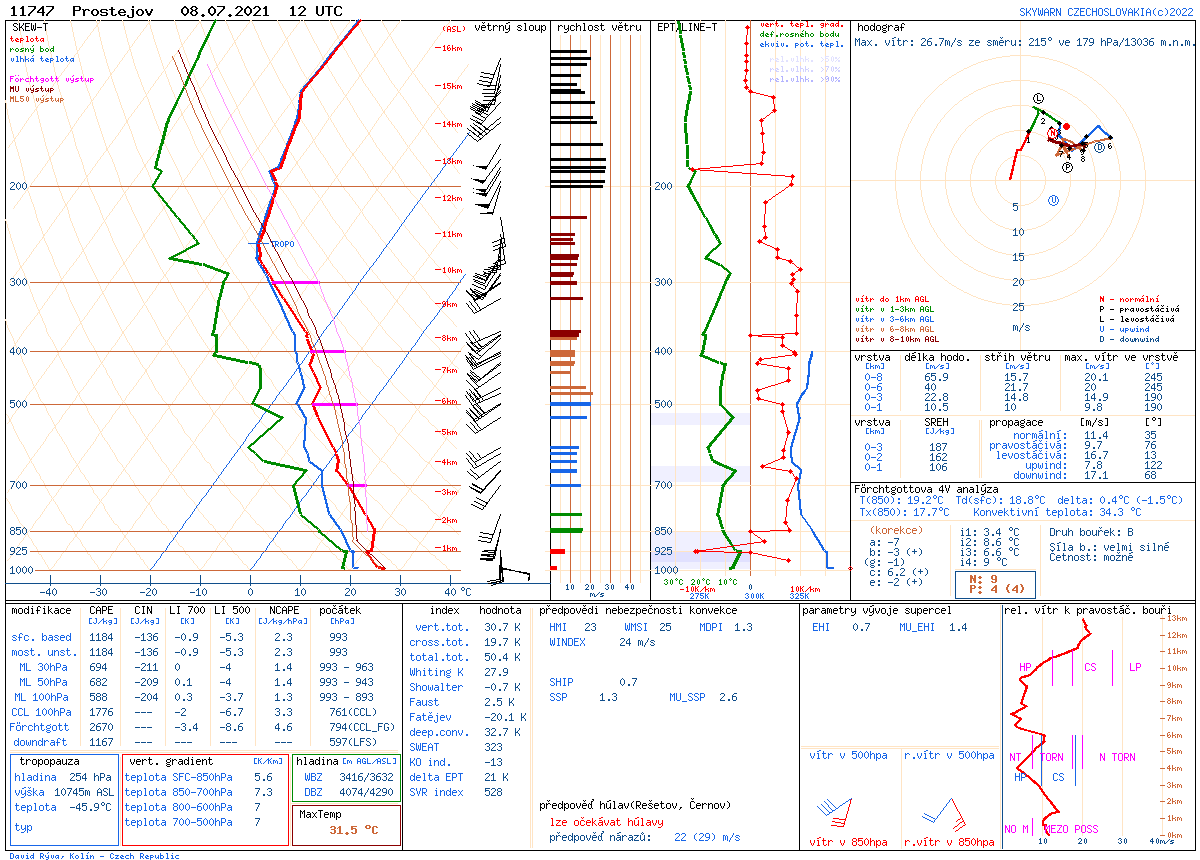Click the 'L - levostáčivá' legend entry

coord(1137,319)
